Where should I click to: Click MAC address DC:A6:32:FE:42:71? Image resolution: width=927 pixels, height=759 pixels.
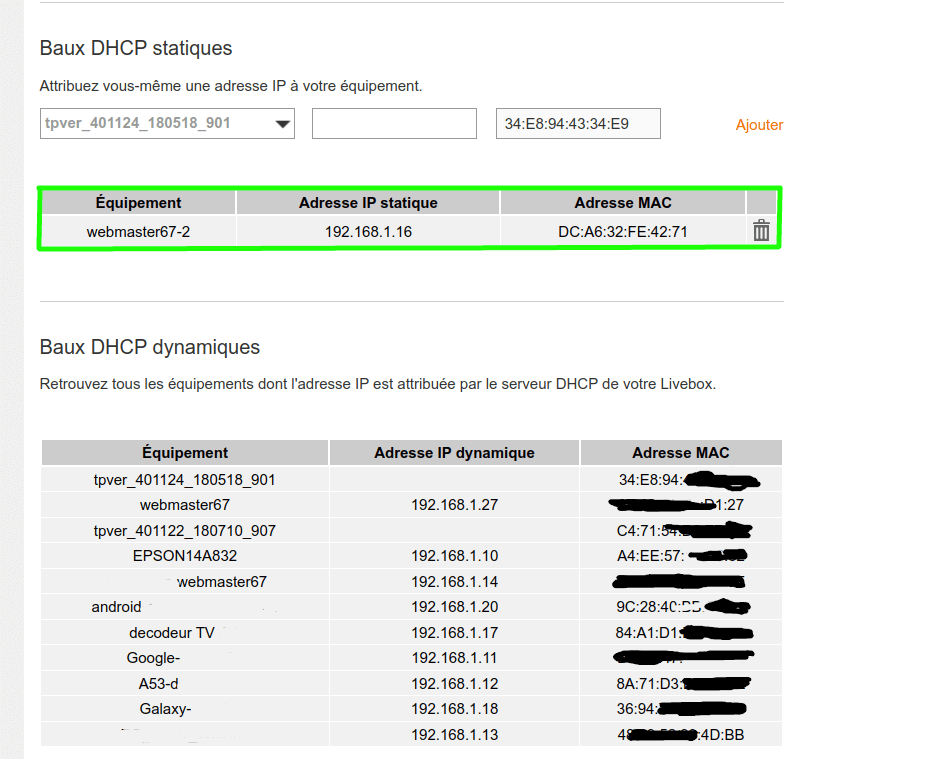(x=622, y=232)
